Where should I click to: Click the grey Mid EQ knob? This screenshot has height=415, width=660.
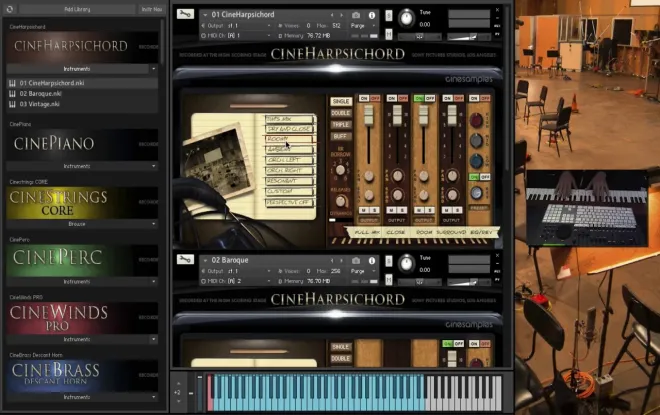click(476, 141)
